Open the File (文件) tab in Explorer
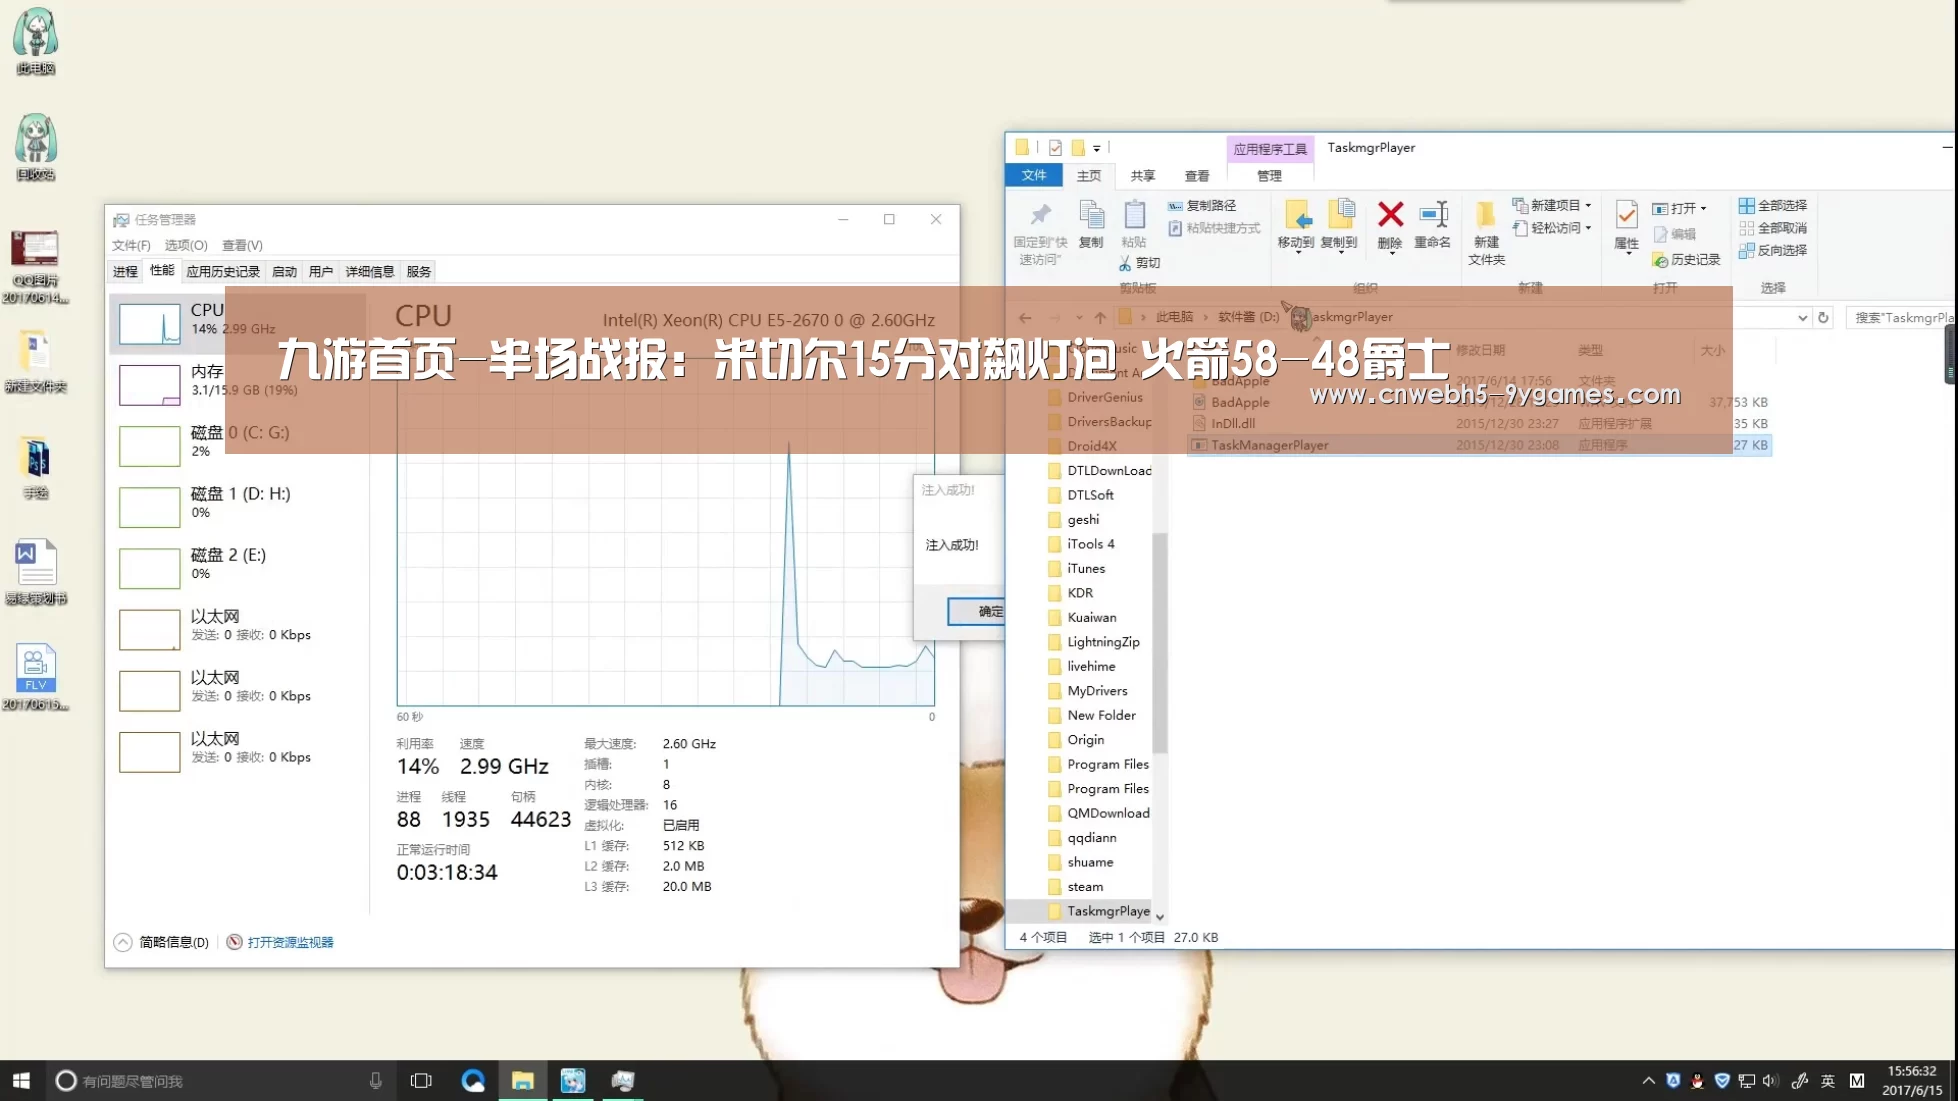Screen dimensions: 1958x1101 tap(1034, 175)
